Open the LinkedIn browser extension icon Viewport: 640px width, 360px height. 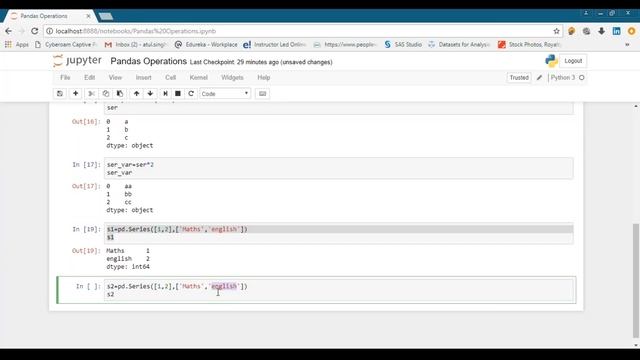click(616, 31)
